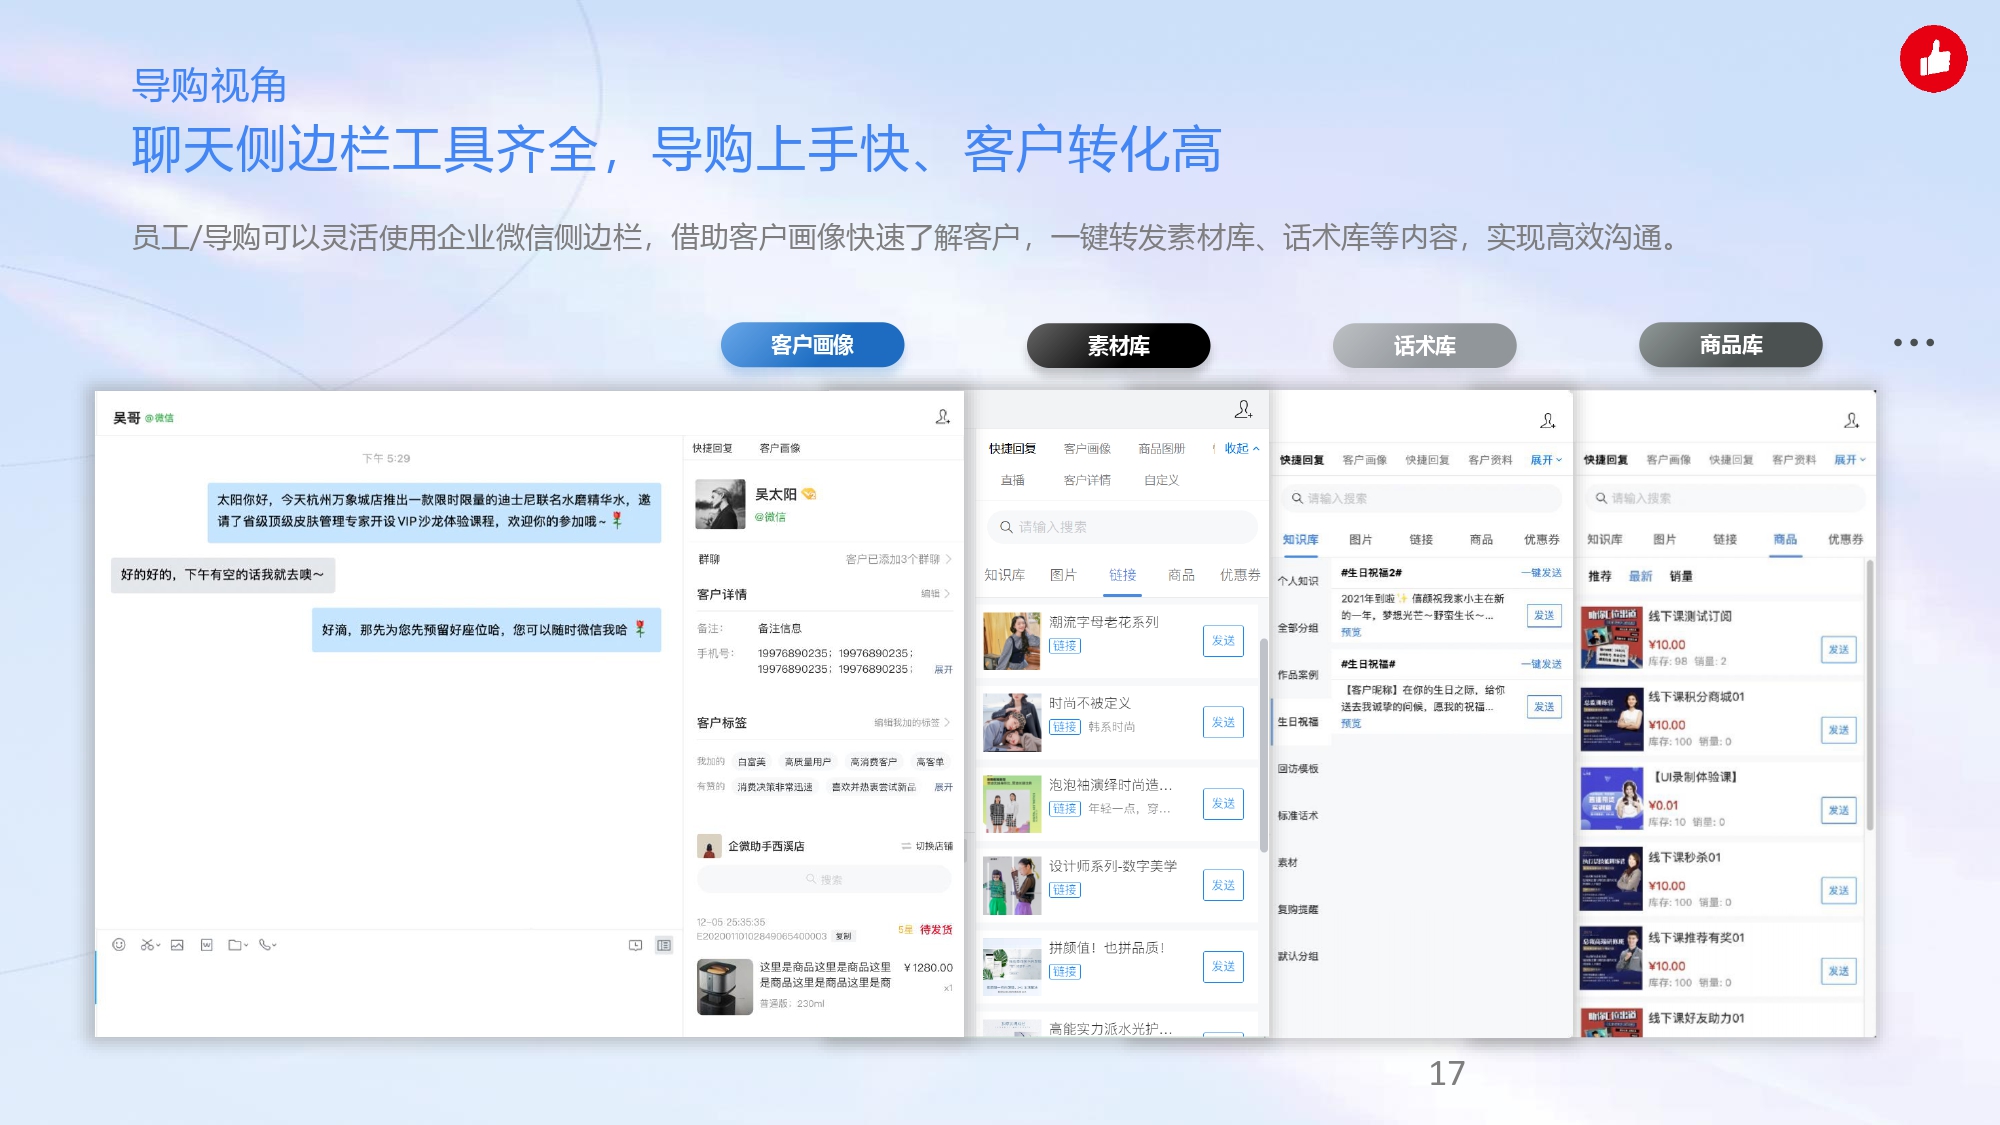The width and height of the screenshot is (2000, 1125).
Task: Switch to 商品 tab in 商品库 panel
Action: click(1785, 540)
